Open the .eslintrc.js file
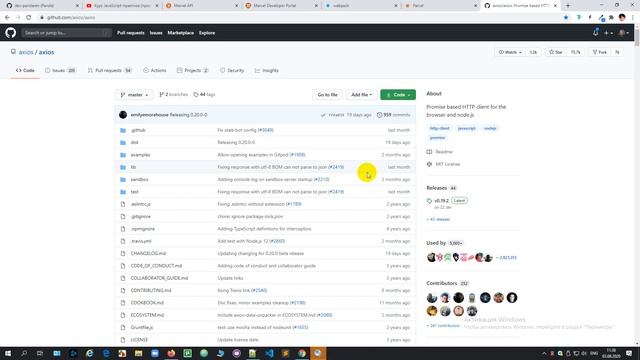640x360 pixels. [x=141, y=204]
